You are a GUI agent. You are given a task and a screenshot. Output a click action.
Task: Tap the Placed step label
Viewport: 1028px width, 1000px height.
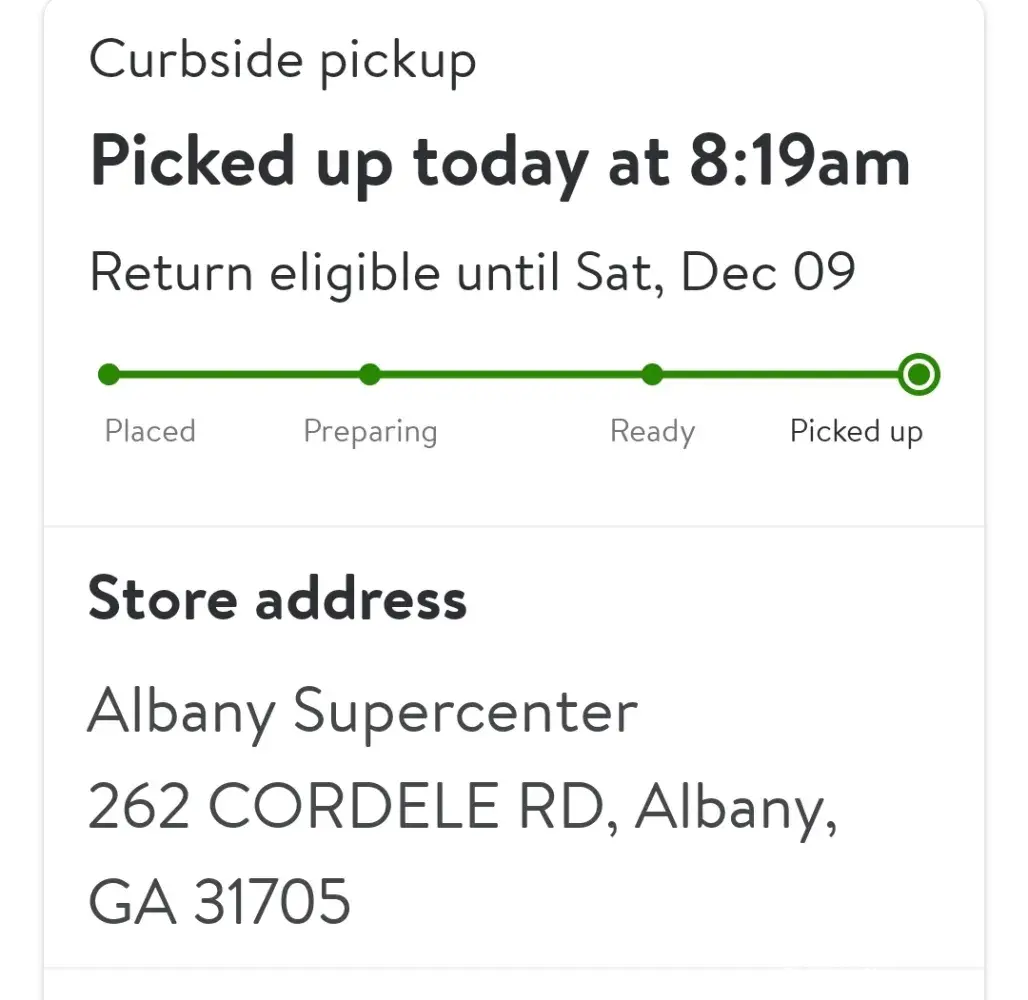click(150, 431)
